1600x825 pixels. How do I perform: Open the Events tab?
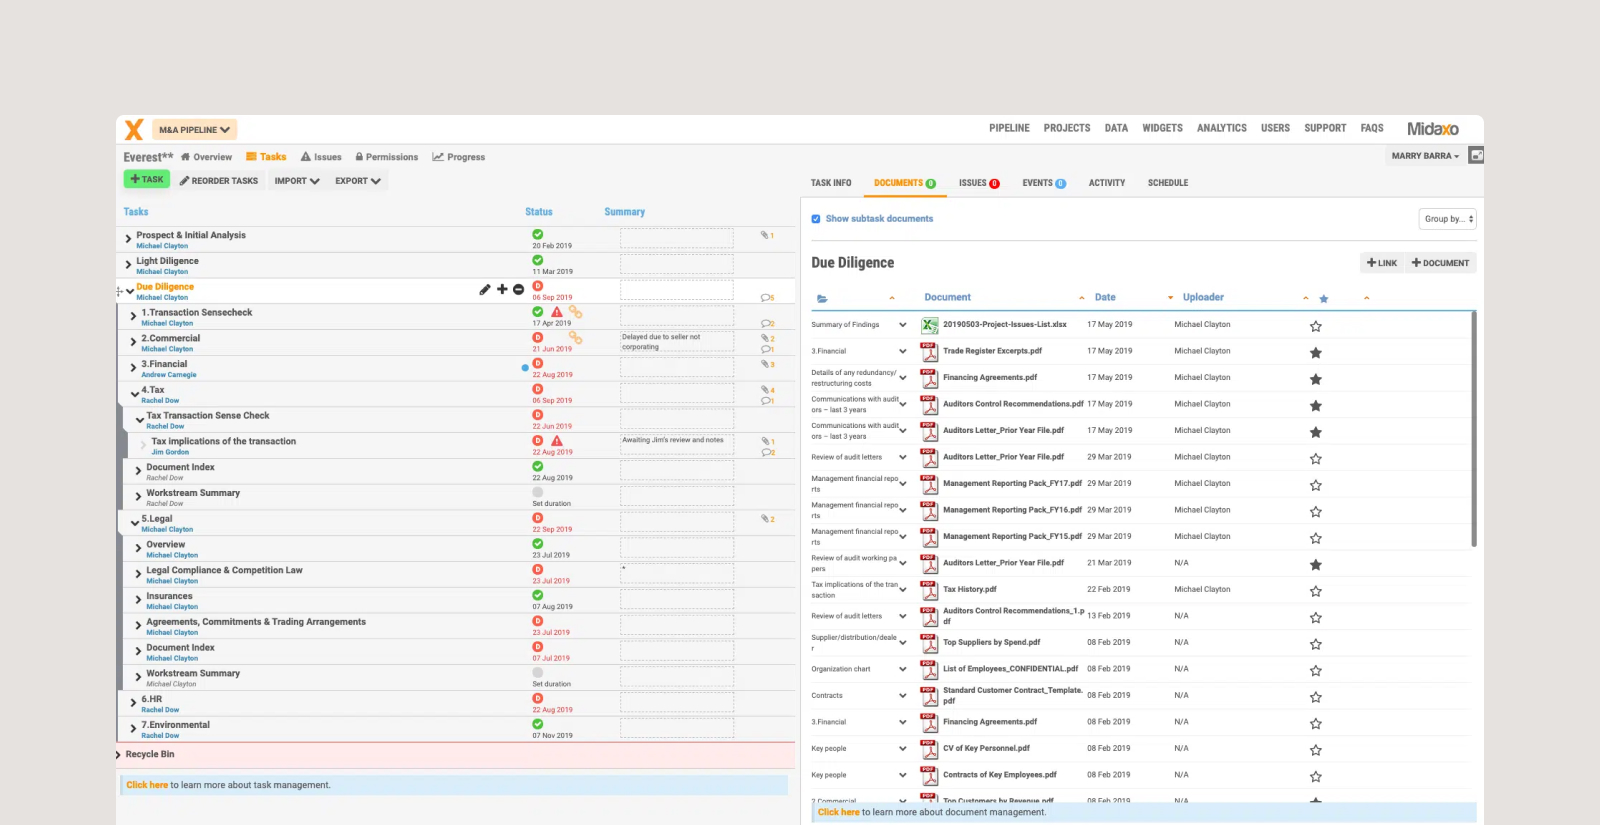click(1044, 183)
